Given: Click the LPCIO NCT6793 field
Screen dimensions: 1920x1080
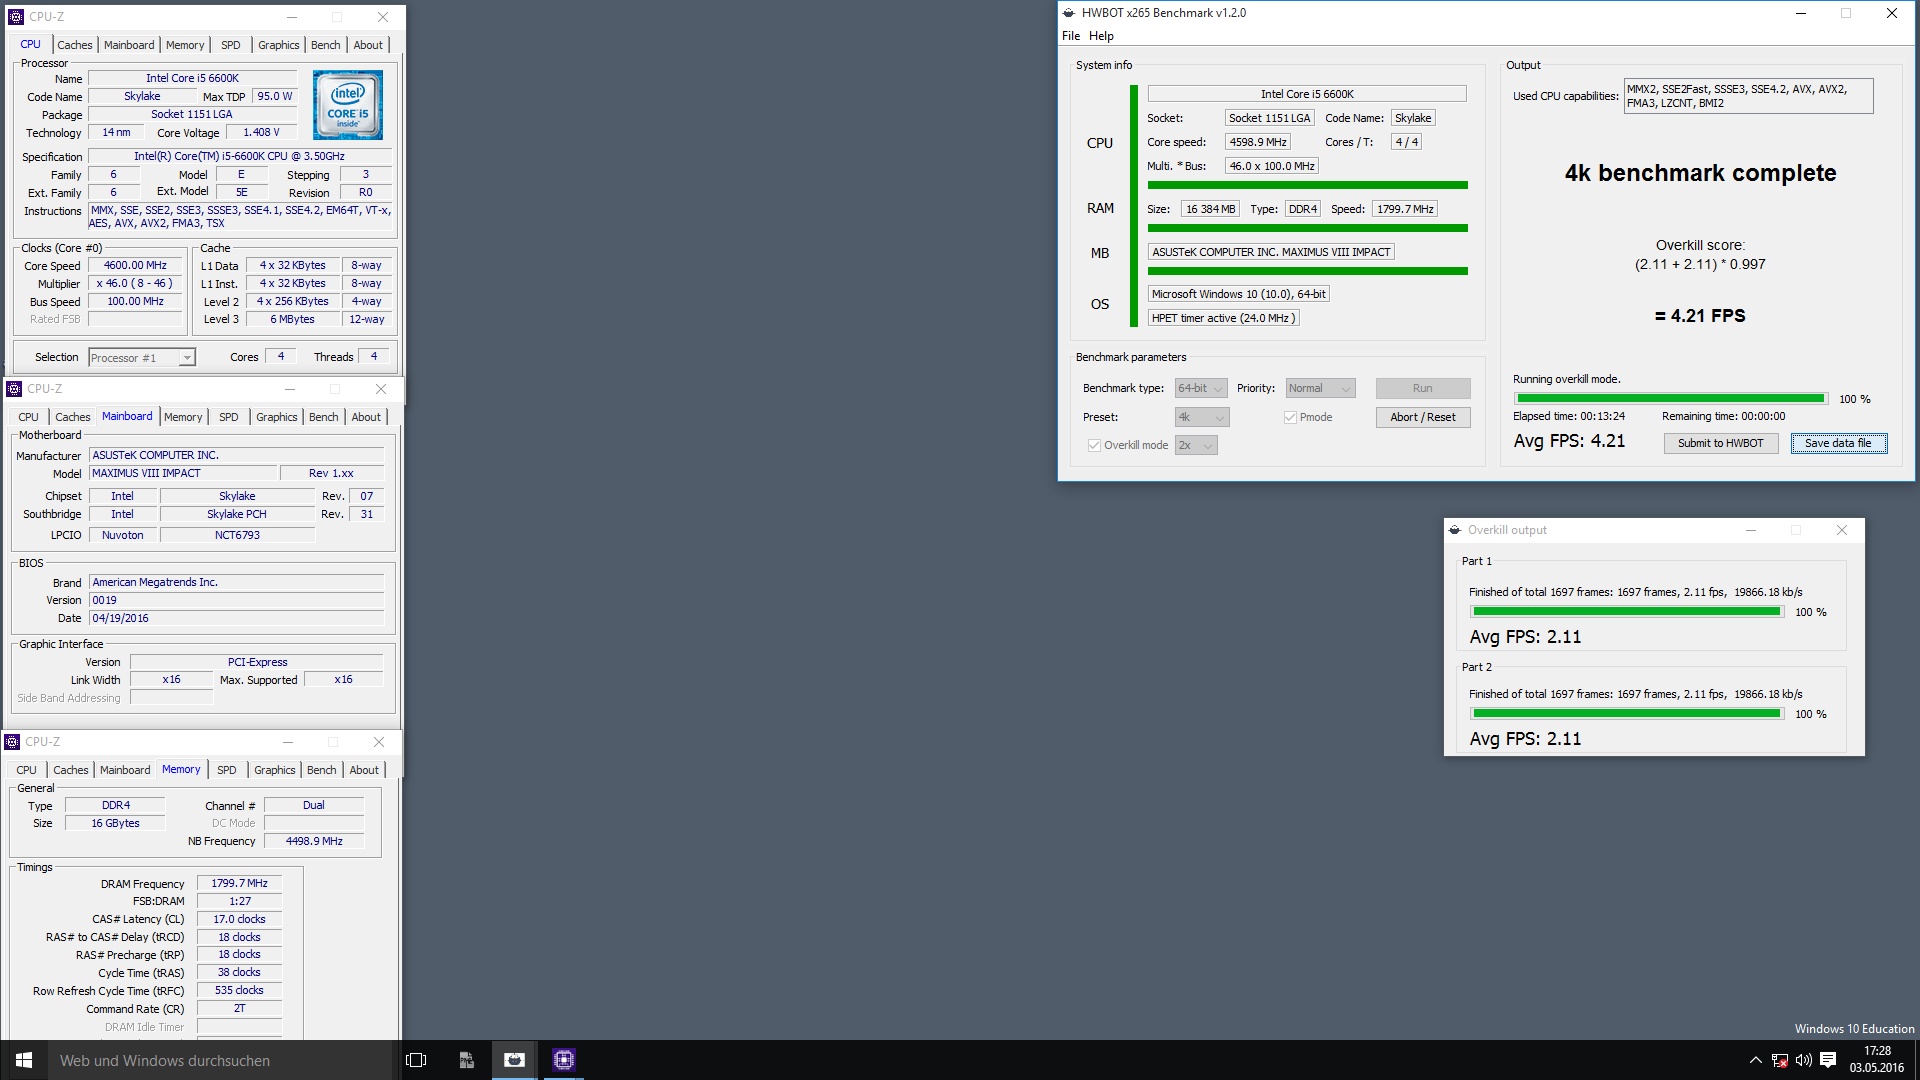Looking at the screenshot, I should (237, 536).
